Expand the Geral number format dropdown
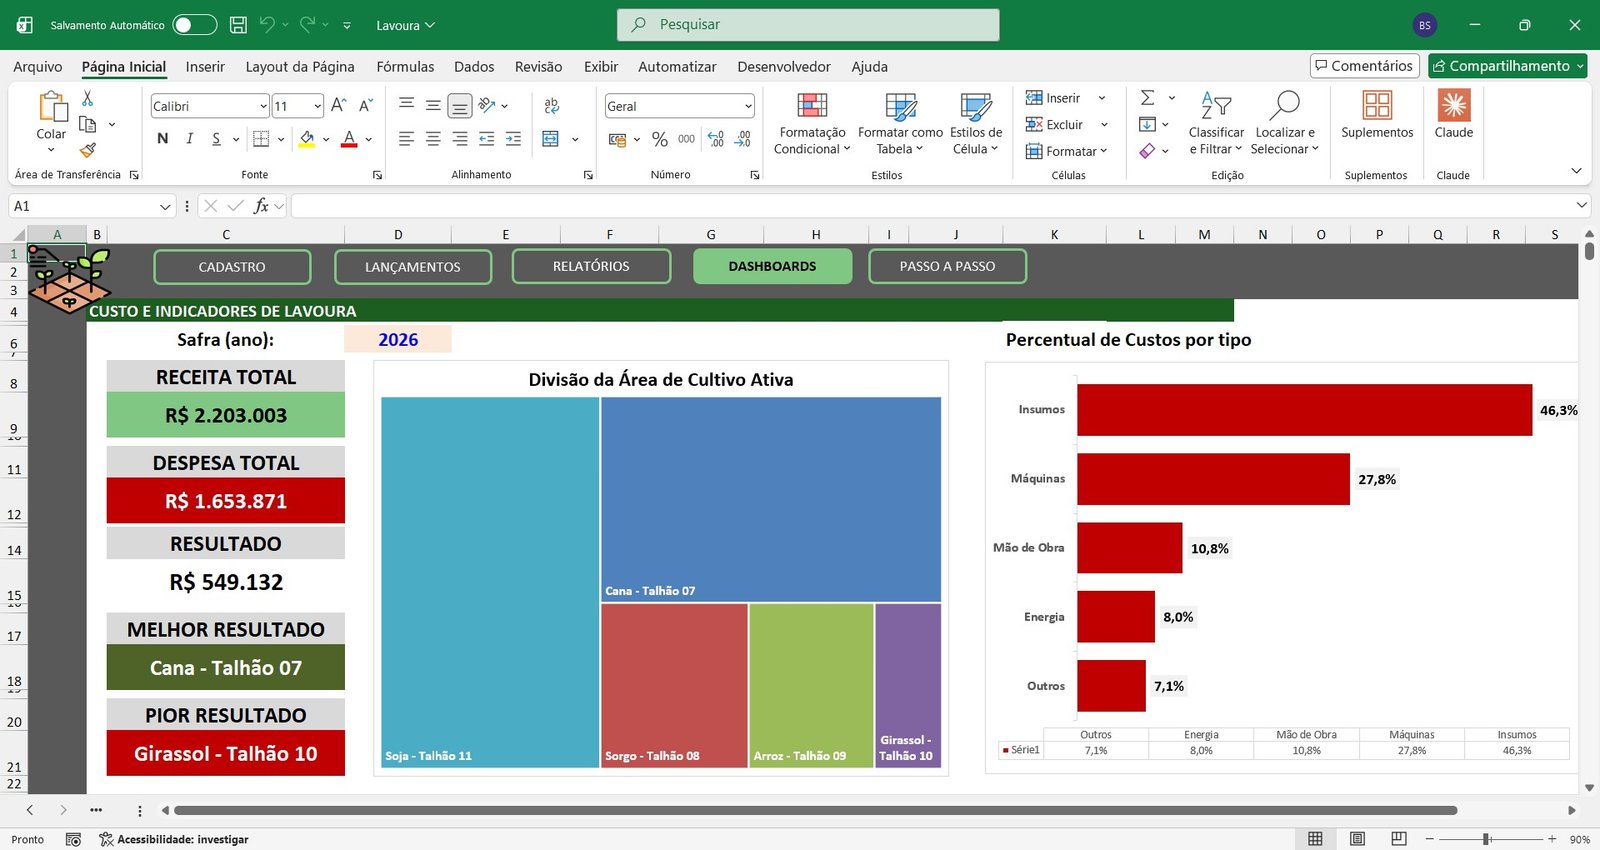 (x=748, y=106)
